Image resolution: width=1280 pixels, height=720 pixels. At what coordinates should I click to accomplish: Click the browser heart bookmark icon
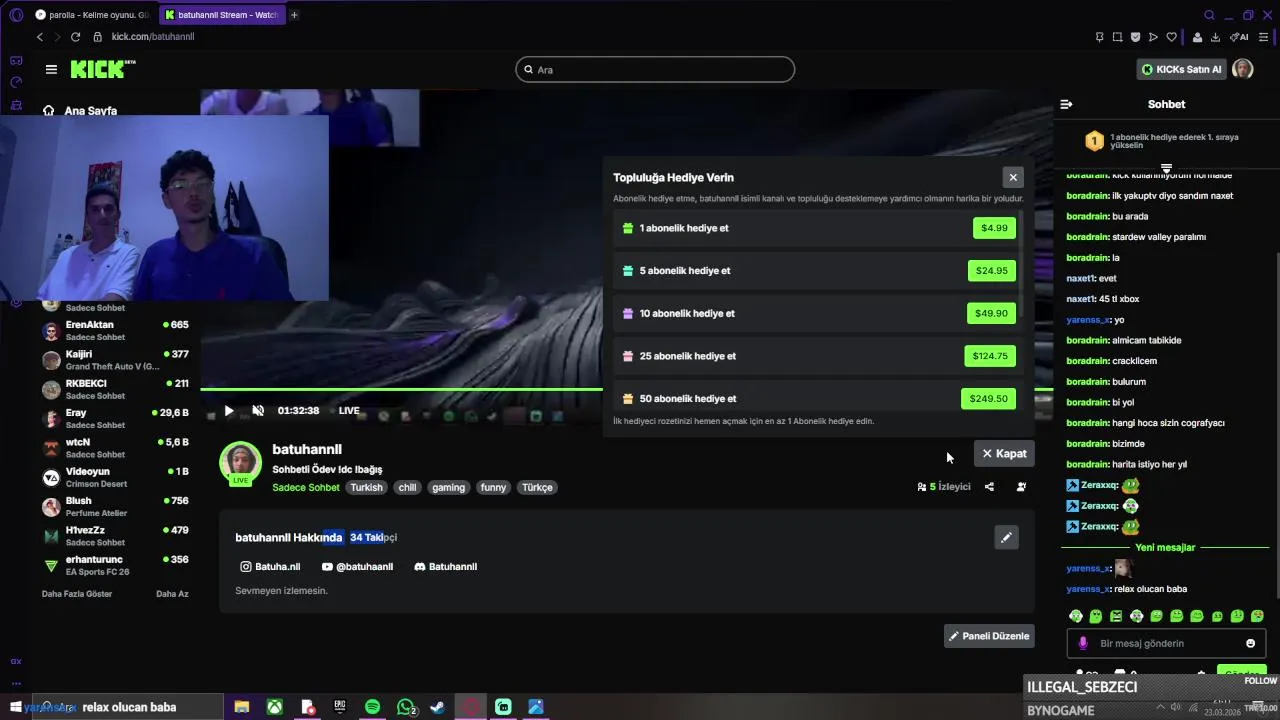[1171, 37]
